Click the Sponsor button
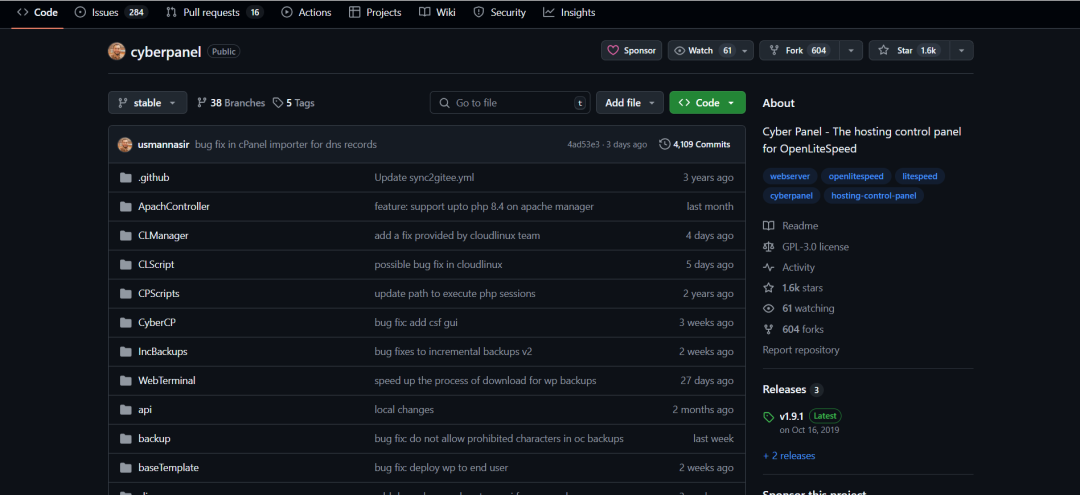Viewport: 1080px width, 495px height. (x=632, y=50)
